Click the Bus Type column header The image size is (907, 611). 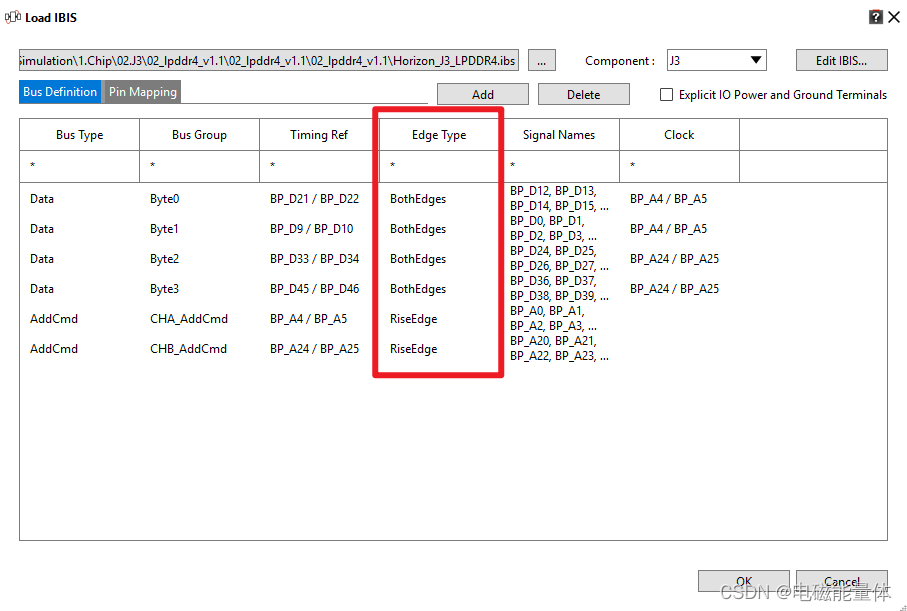tap(78, 134)
